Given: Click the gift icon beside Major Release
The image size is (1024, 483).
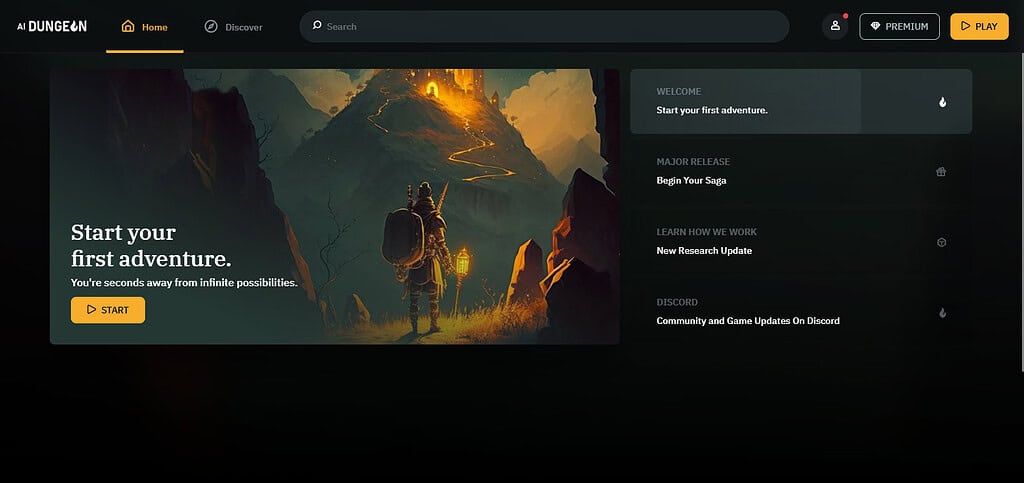Looking at the screenshot, I should (x=941, y=172).
